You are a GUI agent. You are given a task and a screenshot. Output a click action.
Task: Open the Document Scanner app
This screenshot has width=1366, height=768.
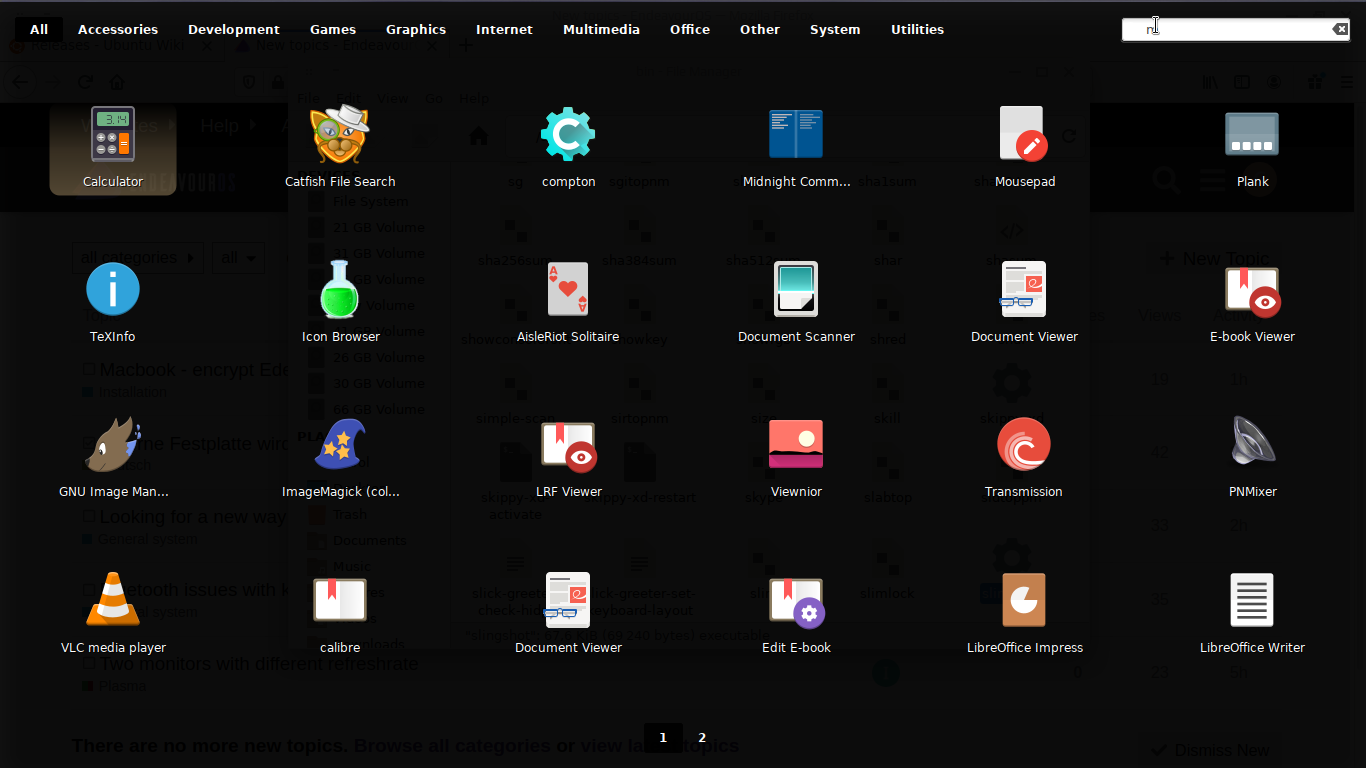pyautogui.click(x=796, y=303)
